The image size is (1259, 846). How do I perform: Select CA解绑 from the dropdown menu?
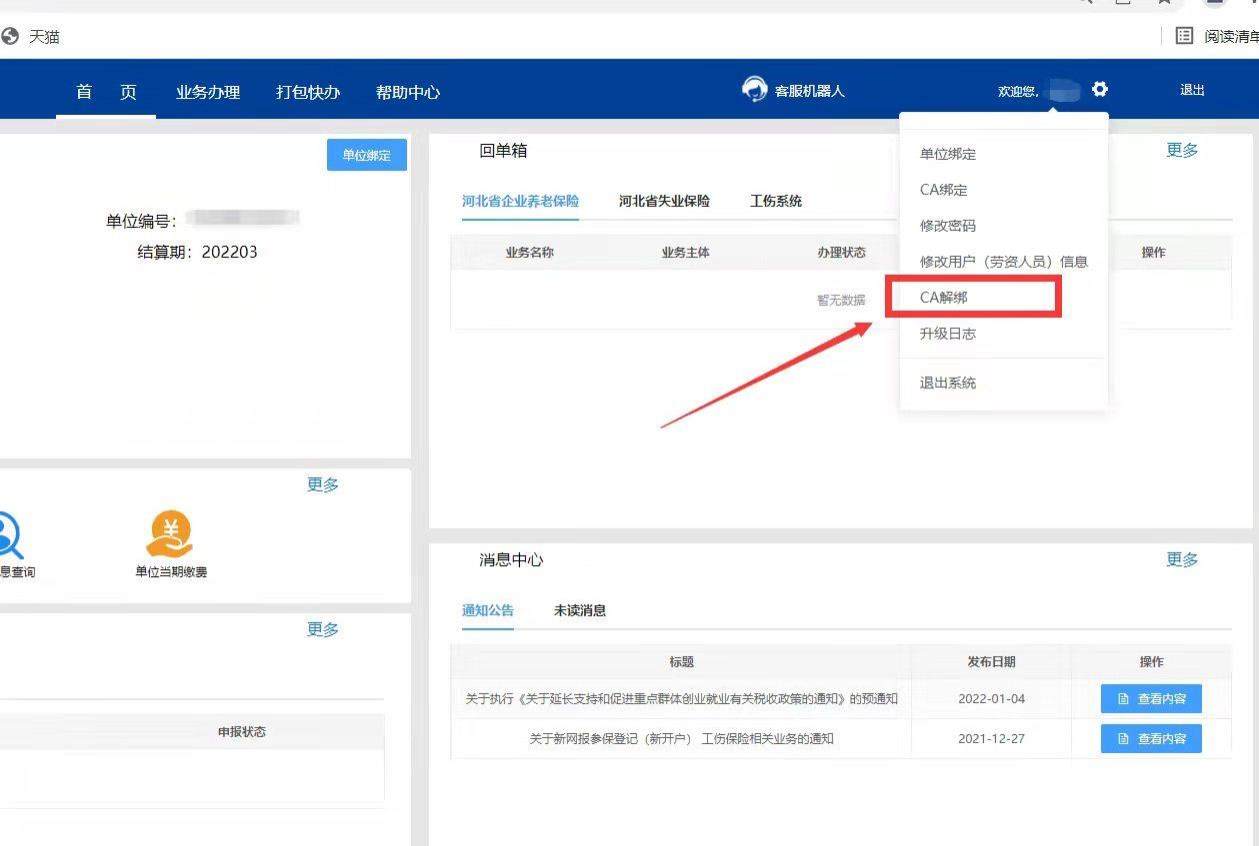(x=944, y=298)
